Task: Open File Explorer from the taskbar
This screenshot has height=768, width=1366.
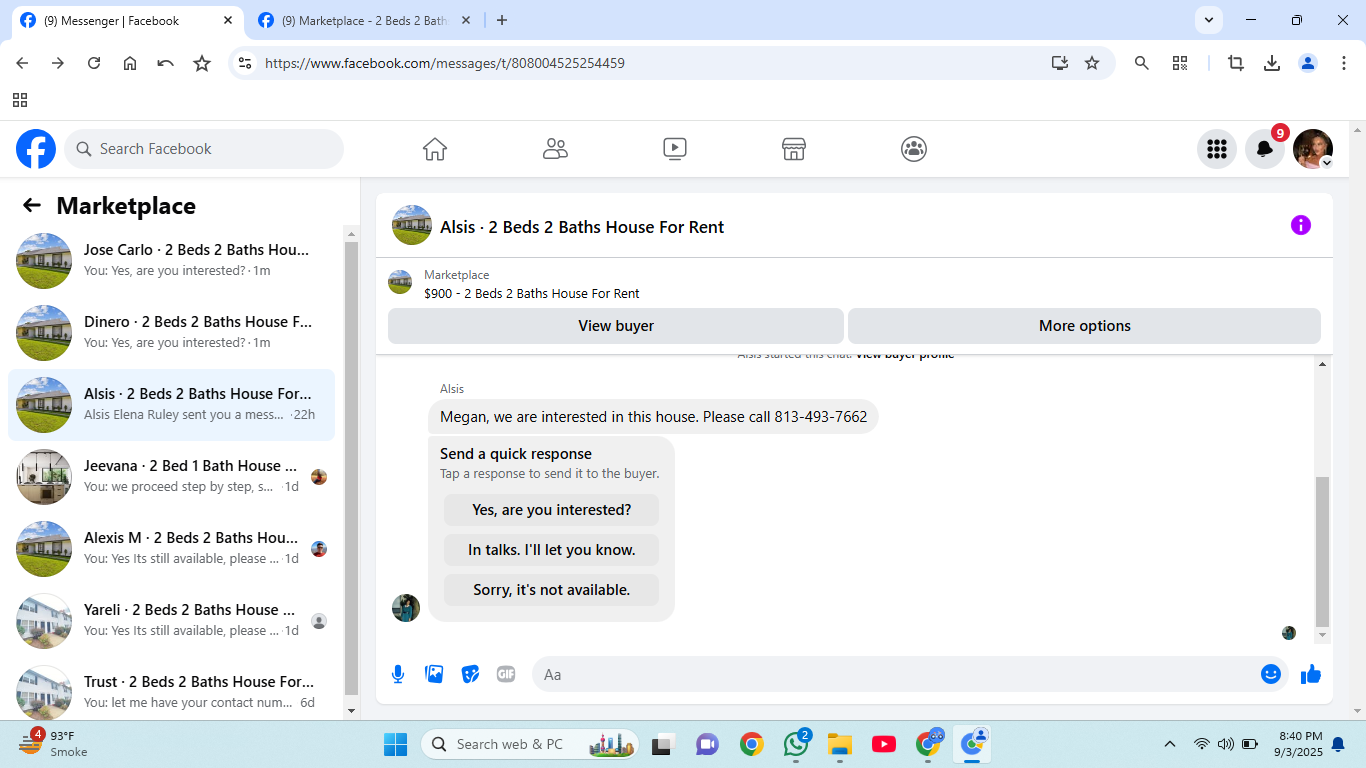Action: tap(840, 744)
